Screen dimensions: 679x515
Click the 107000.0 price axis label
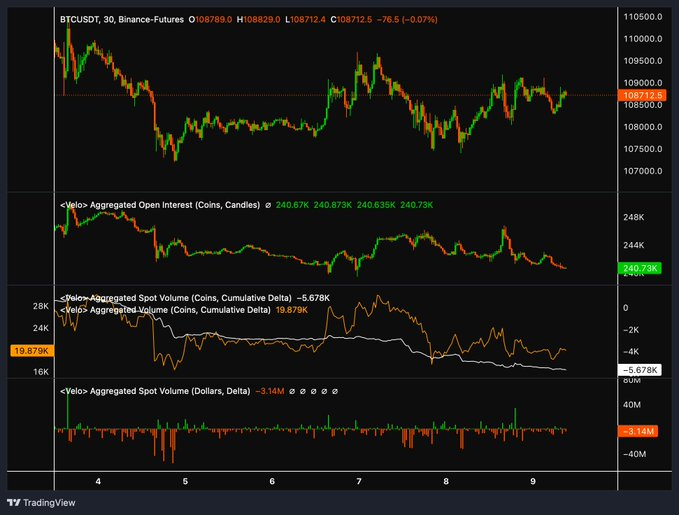tap(643, 171)
